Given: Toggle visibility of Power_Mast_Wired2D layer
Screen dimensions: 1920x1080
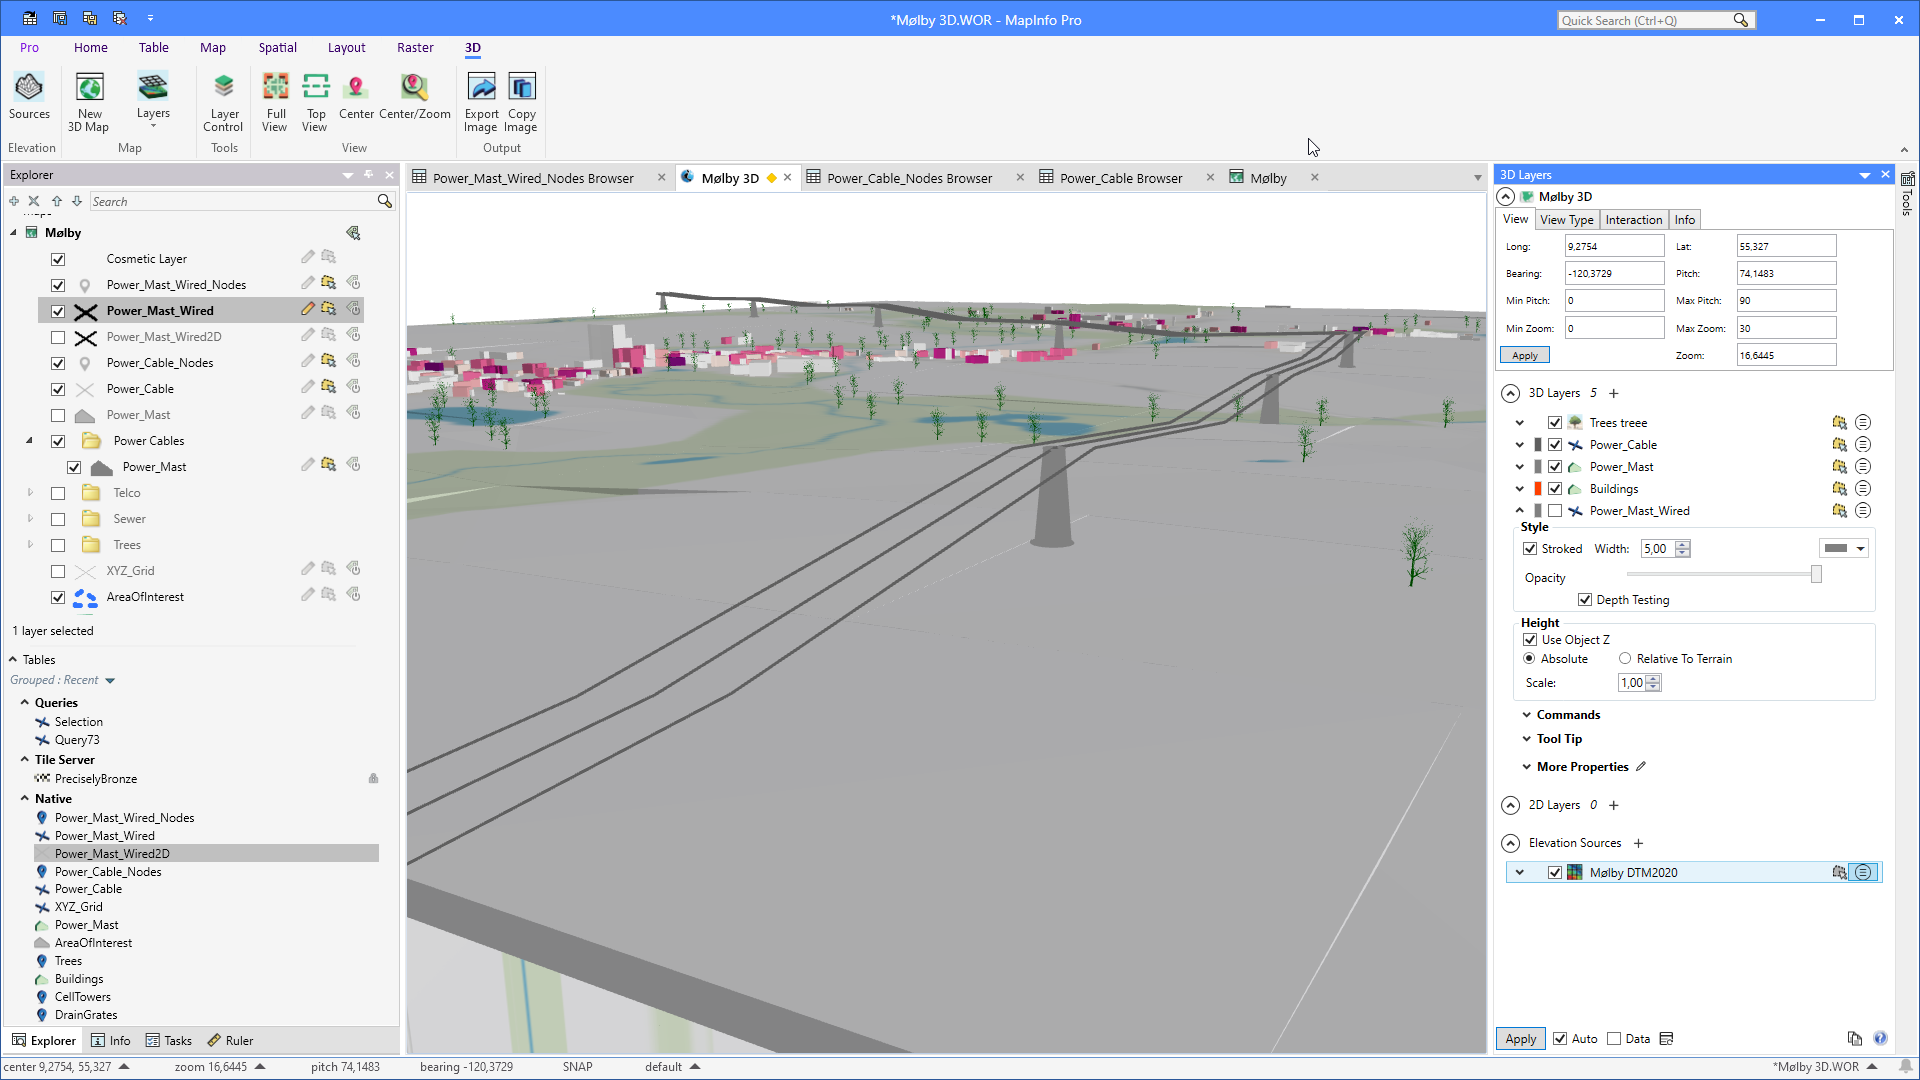Looking at the screenshot, I should (x=58, y=337).
